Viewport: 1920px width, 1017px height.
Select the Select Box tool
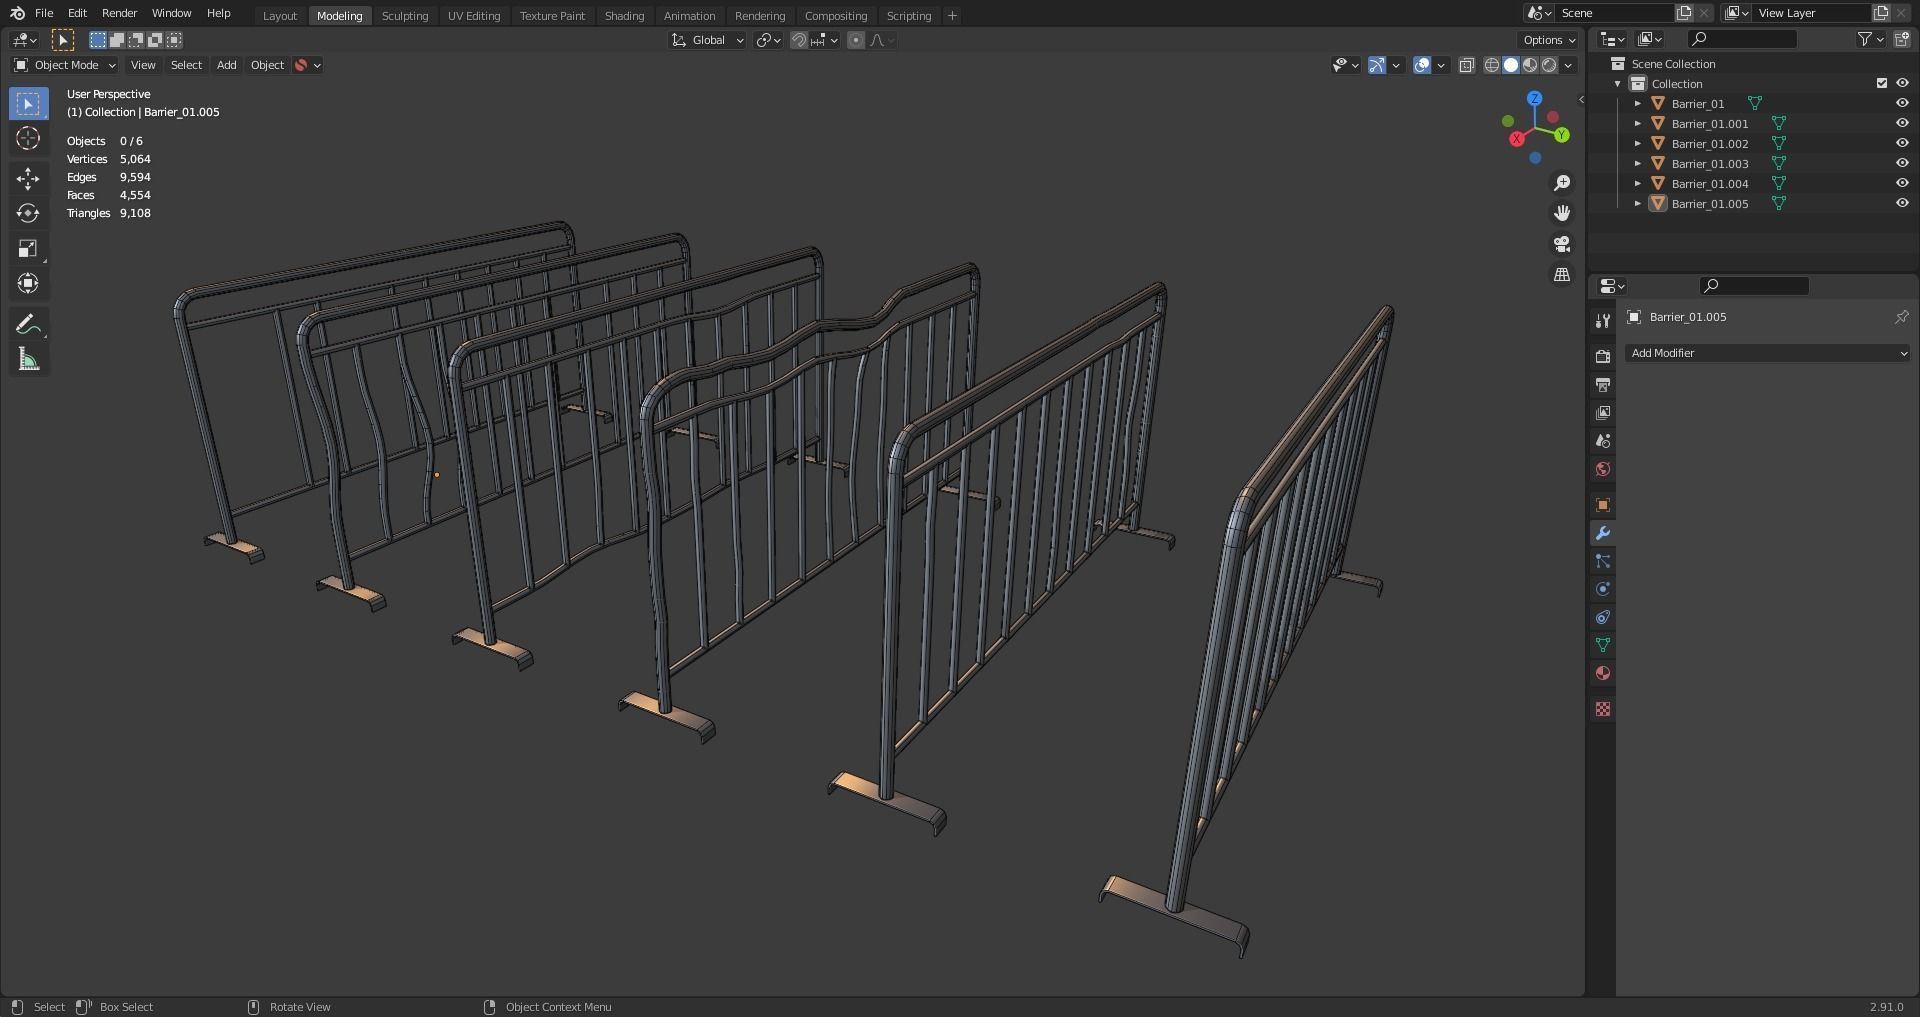(x=28, y=104)
